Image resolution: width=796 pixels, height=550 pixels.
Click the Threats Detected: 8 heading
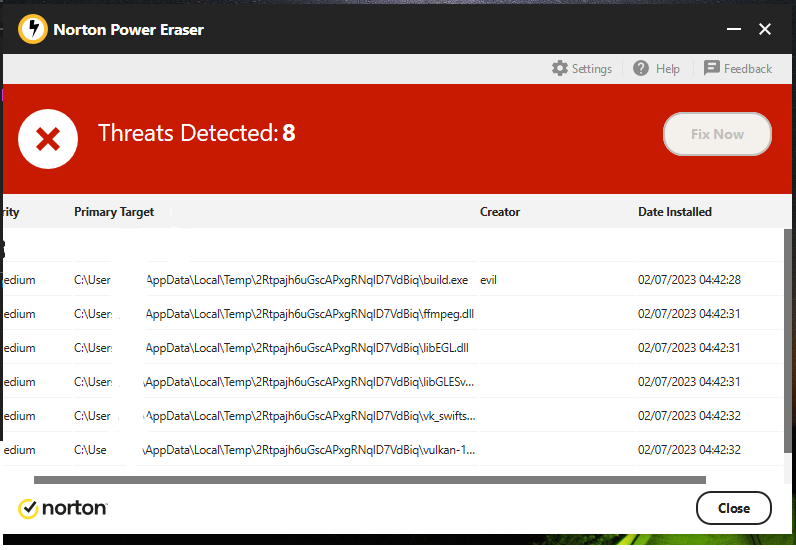[196, 133]
